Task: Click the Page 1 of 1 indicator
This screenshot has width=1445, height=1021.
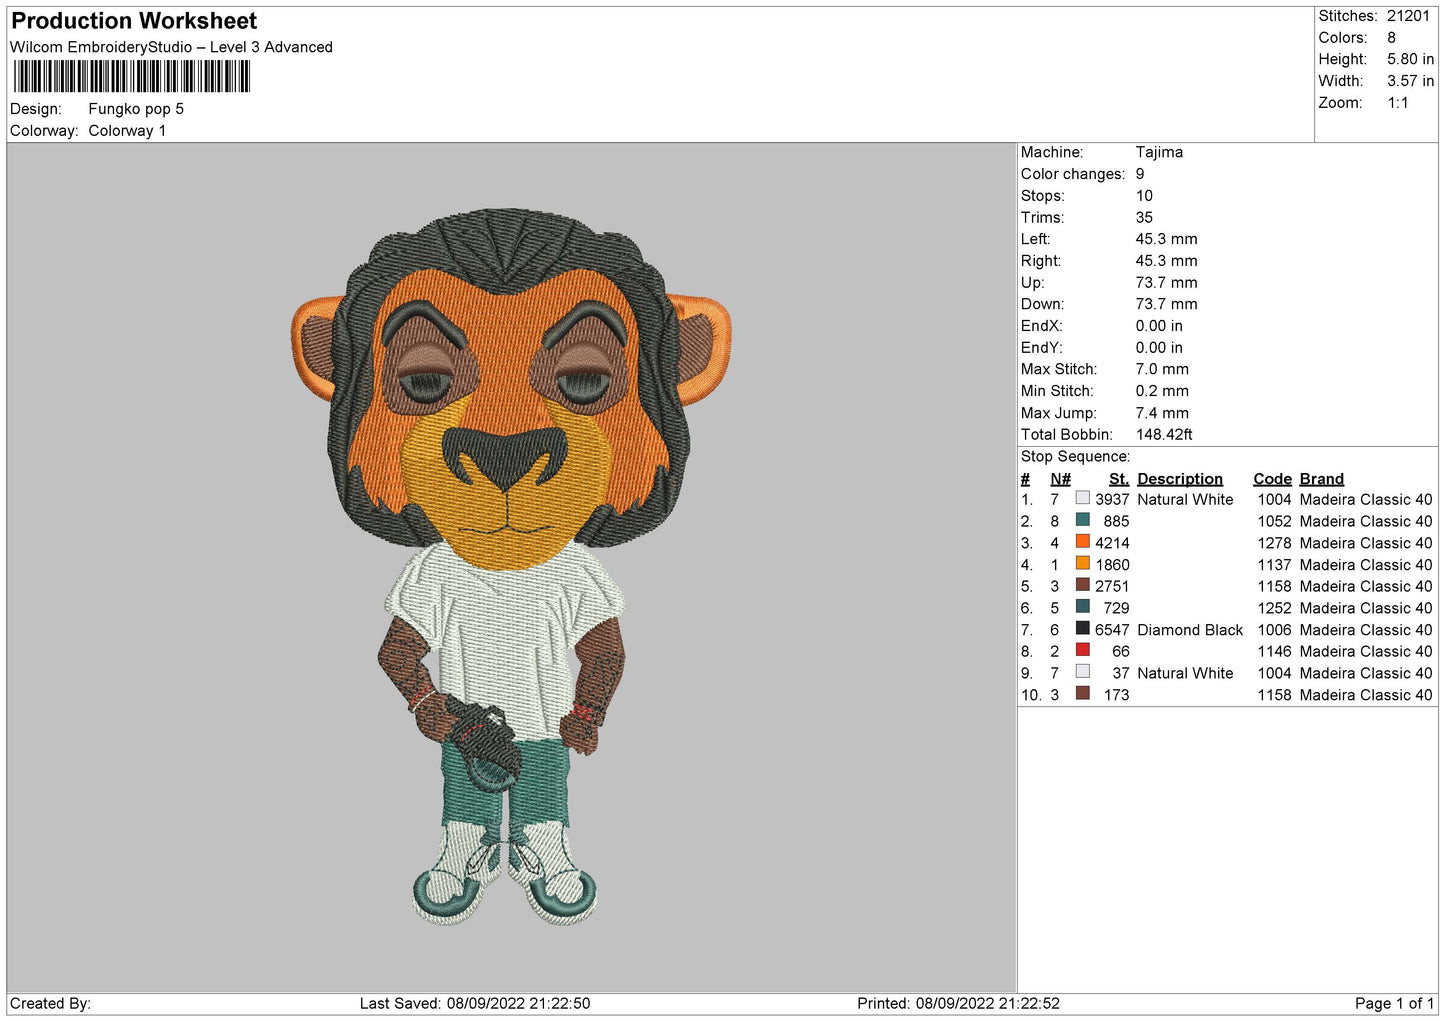Action: coord(1394,1003)
